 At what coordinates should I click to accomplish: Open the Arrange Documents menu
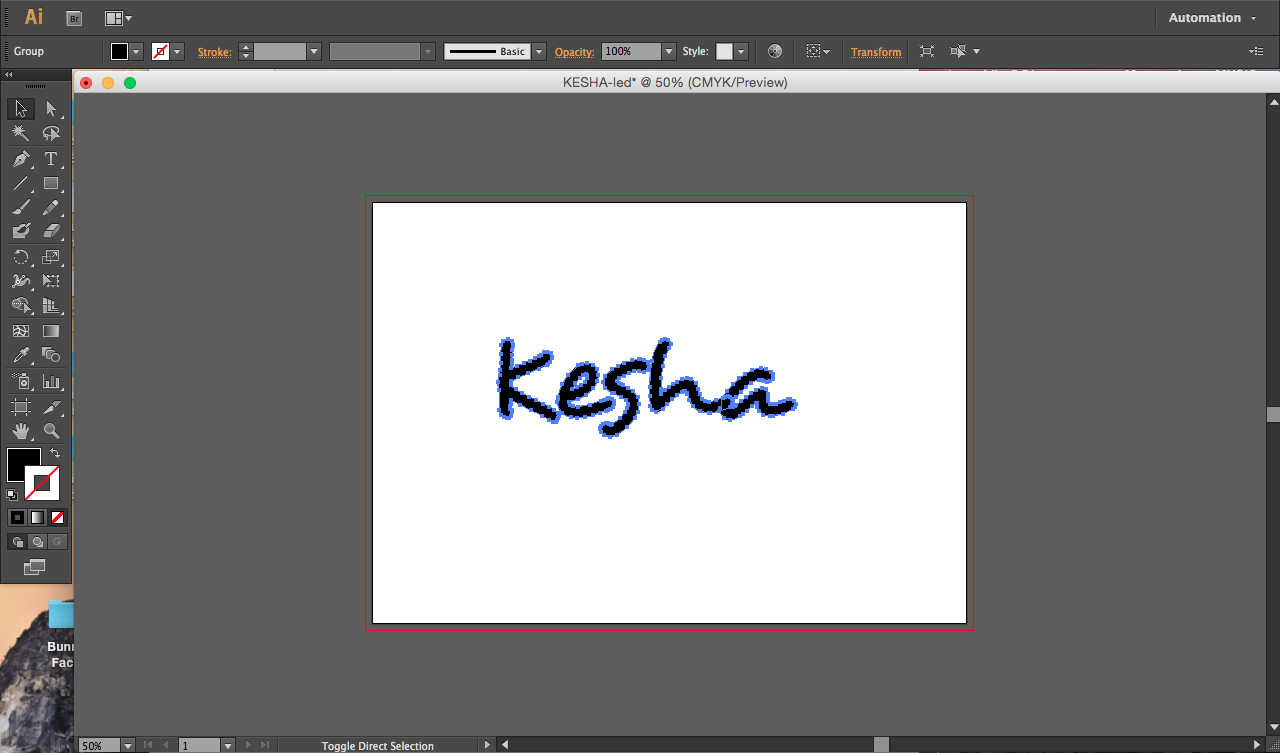tap(118, 18)
